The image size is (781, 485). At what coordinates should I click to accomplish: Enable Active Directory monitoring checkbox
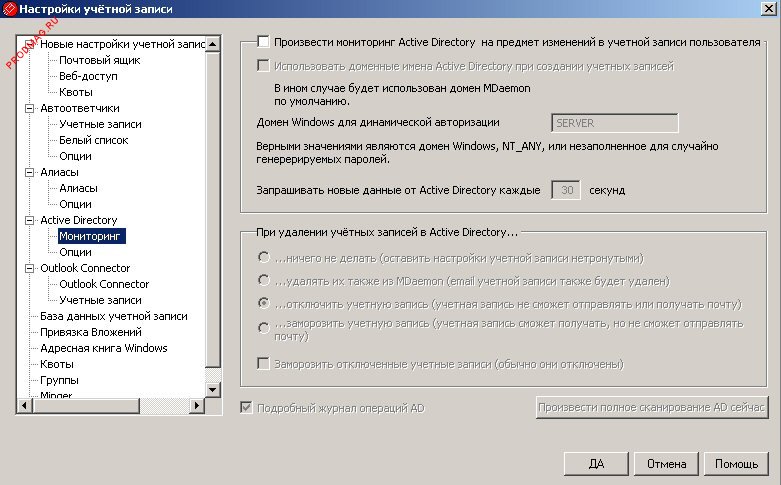click(x=263, y=42)
